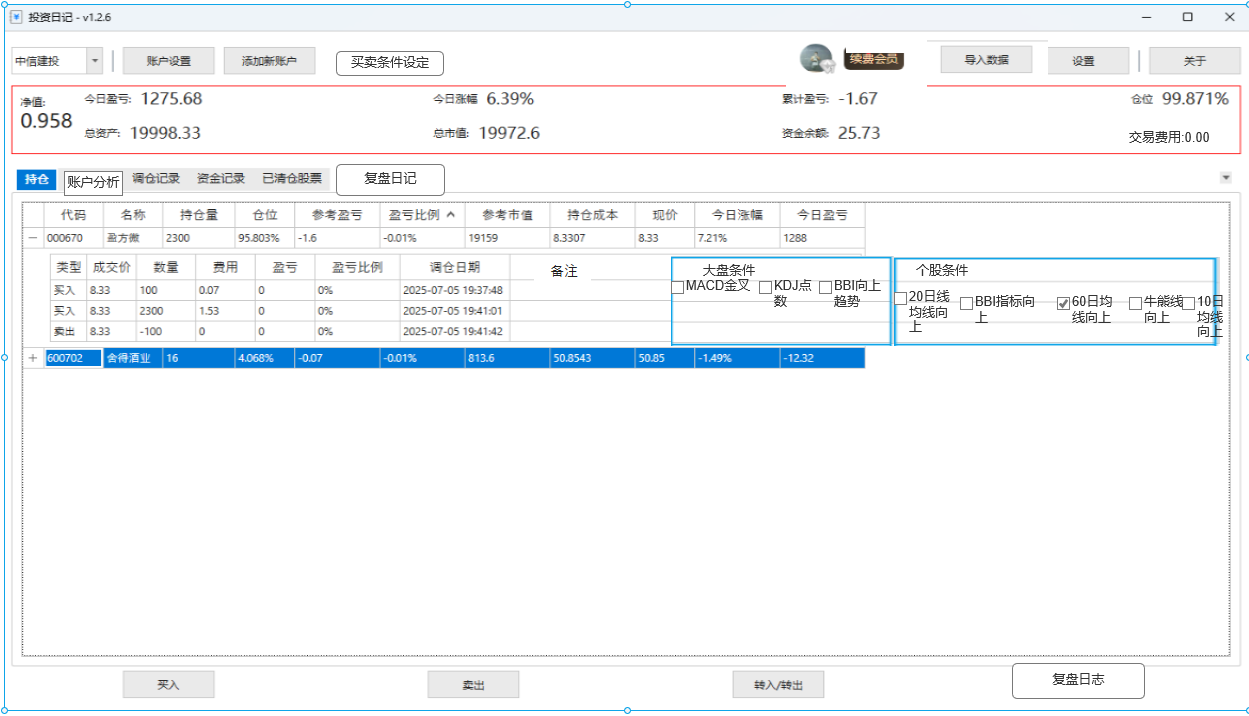Switch to the 已清仓股票 tab
The width and height of the screenshot is (1249, 716).
point(291,179)
